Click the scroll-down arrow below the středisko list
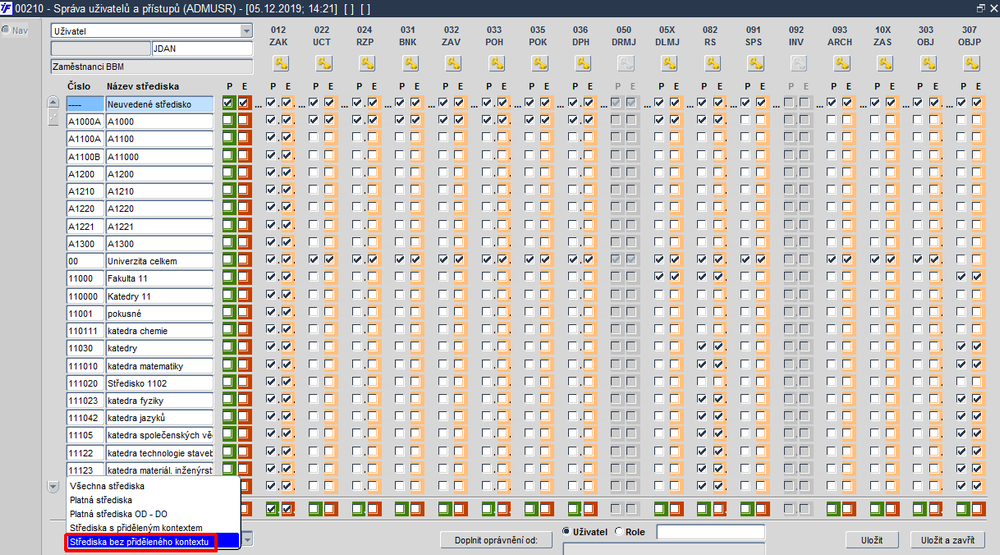 pyautogui.click(x=53, y=487)
